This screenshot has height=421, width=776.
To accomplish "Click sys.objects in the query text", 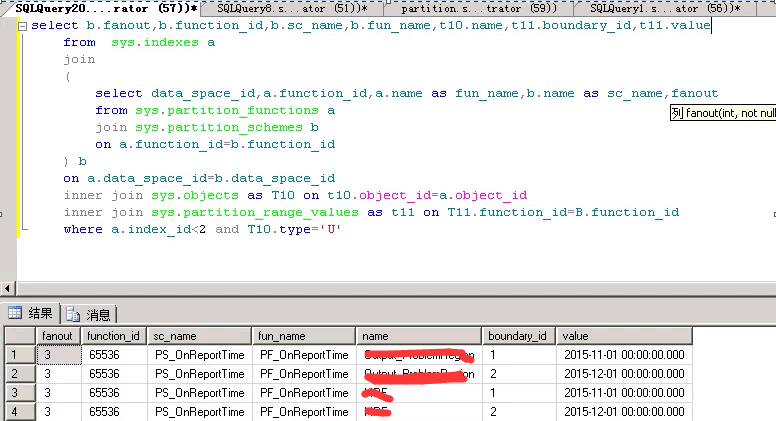I will pos(194,195).
